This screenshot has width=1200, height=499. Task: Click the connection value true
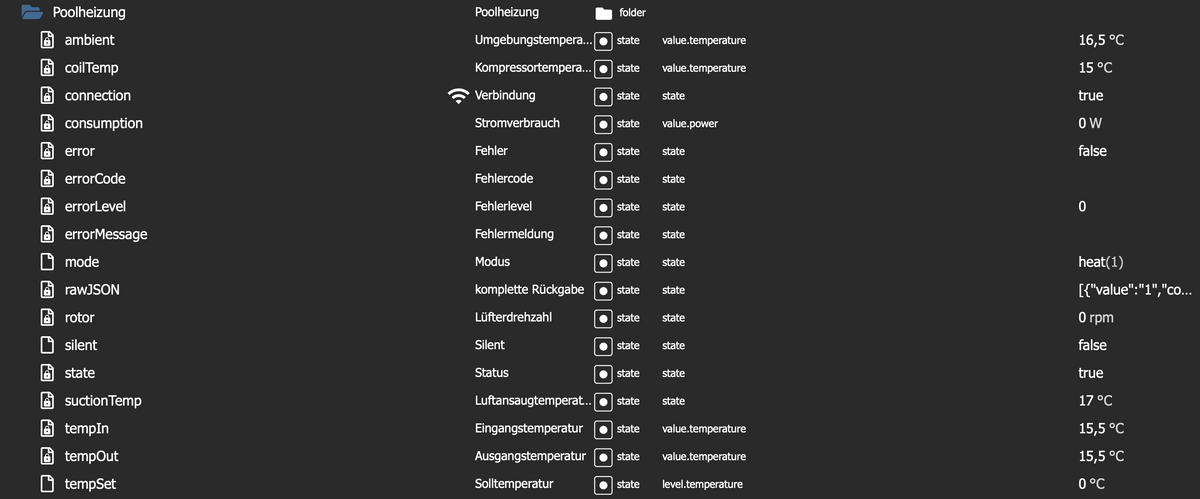click(x=1091, y=96)
